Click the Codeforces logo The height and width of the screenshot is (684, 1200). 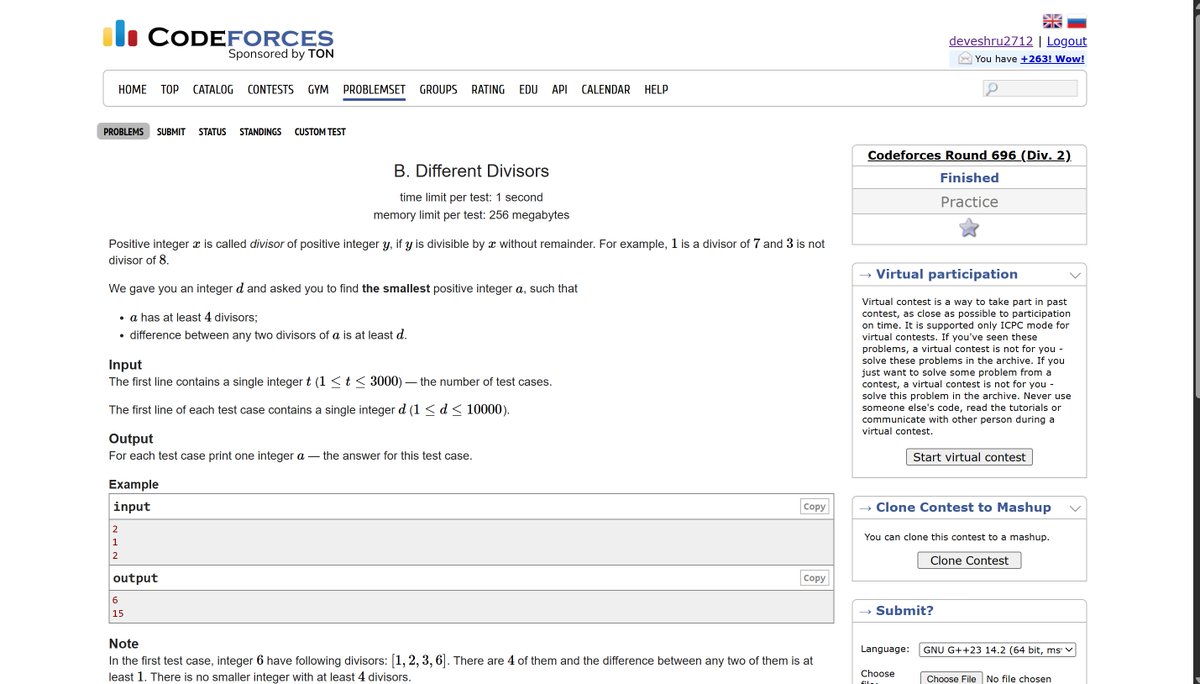click(218, 38)
